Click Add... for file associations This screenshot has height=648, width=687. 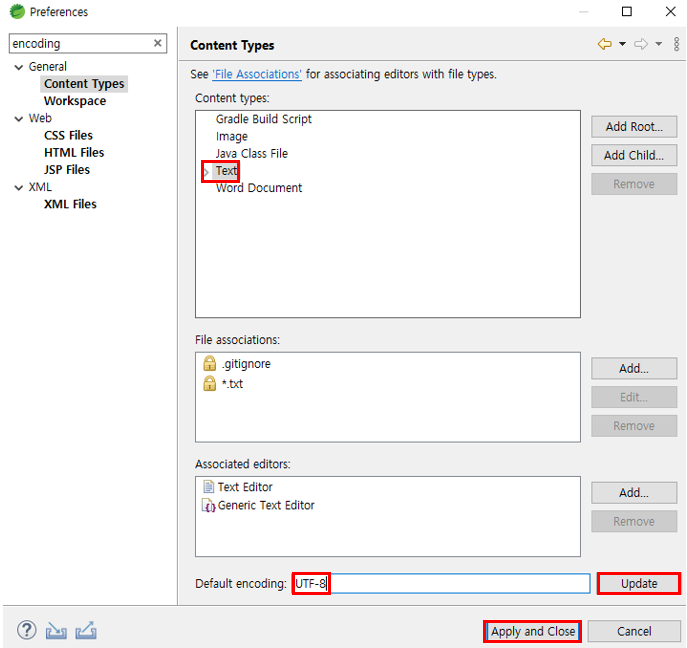634,368
